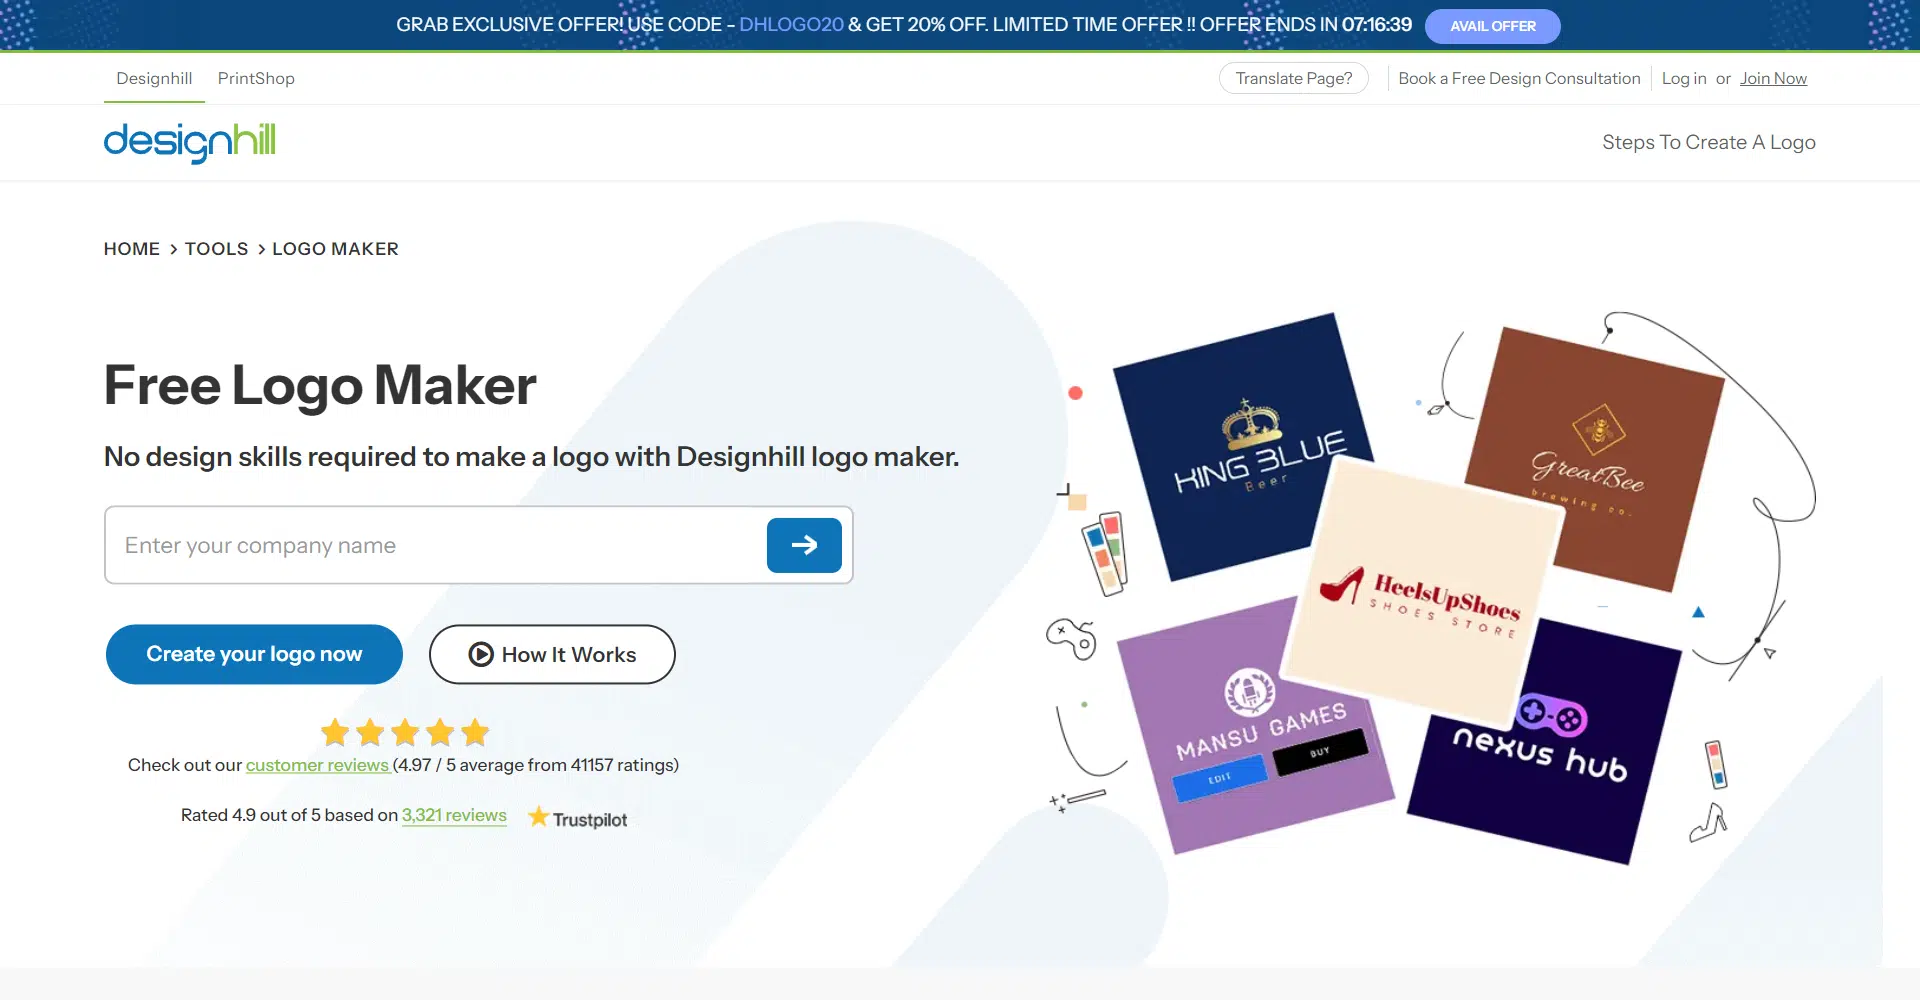Click Book a Free Design Consultation
Screen dimensions: 1920x1000
1519,78
